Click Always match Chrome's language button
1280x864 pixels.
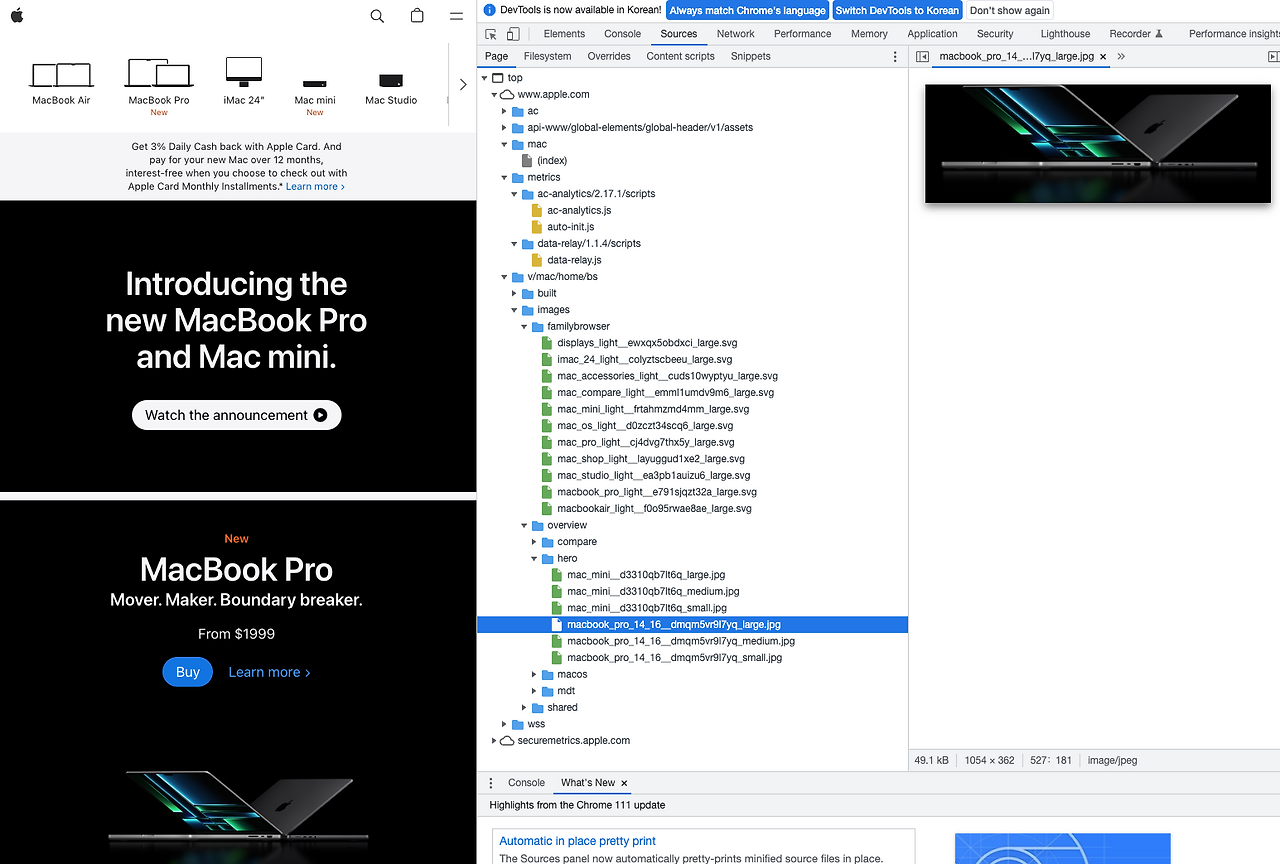tap(747, 11)
